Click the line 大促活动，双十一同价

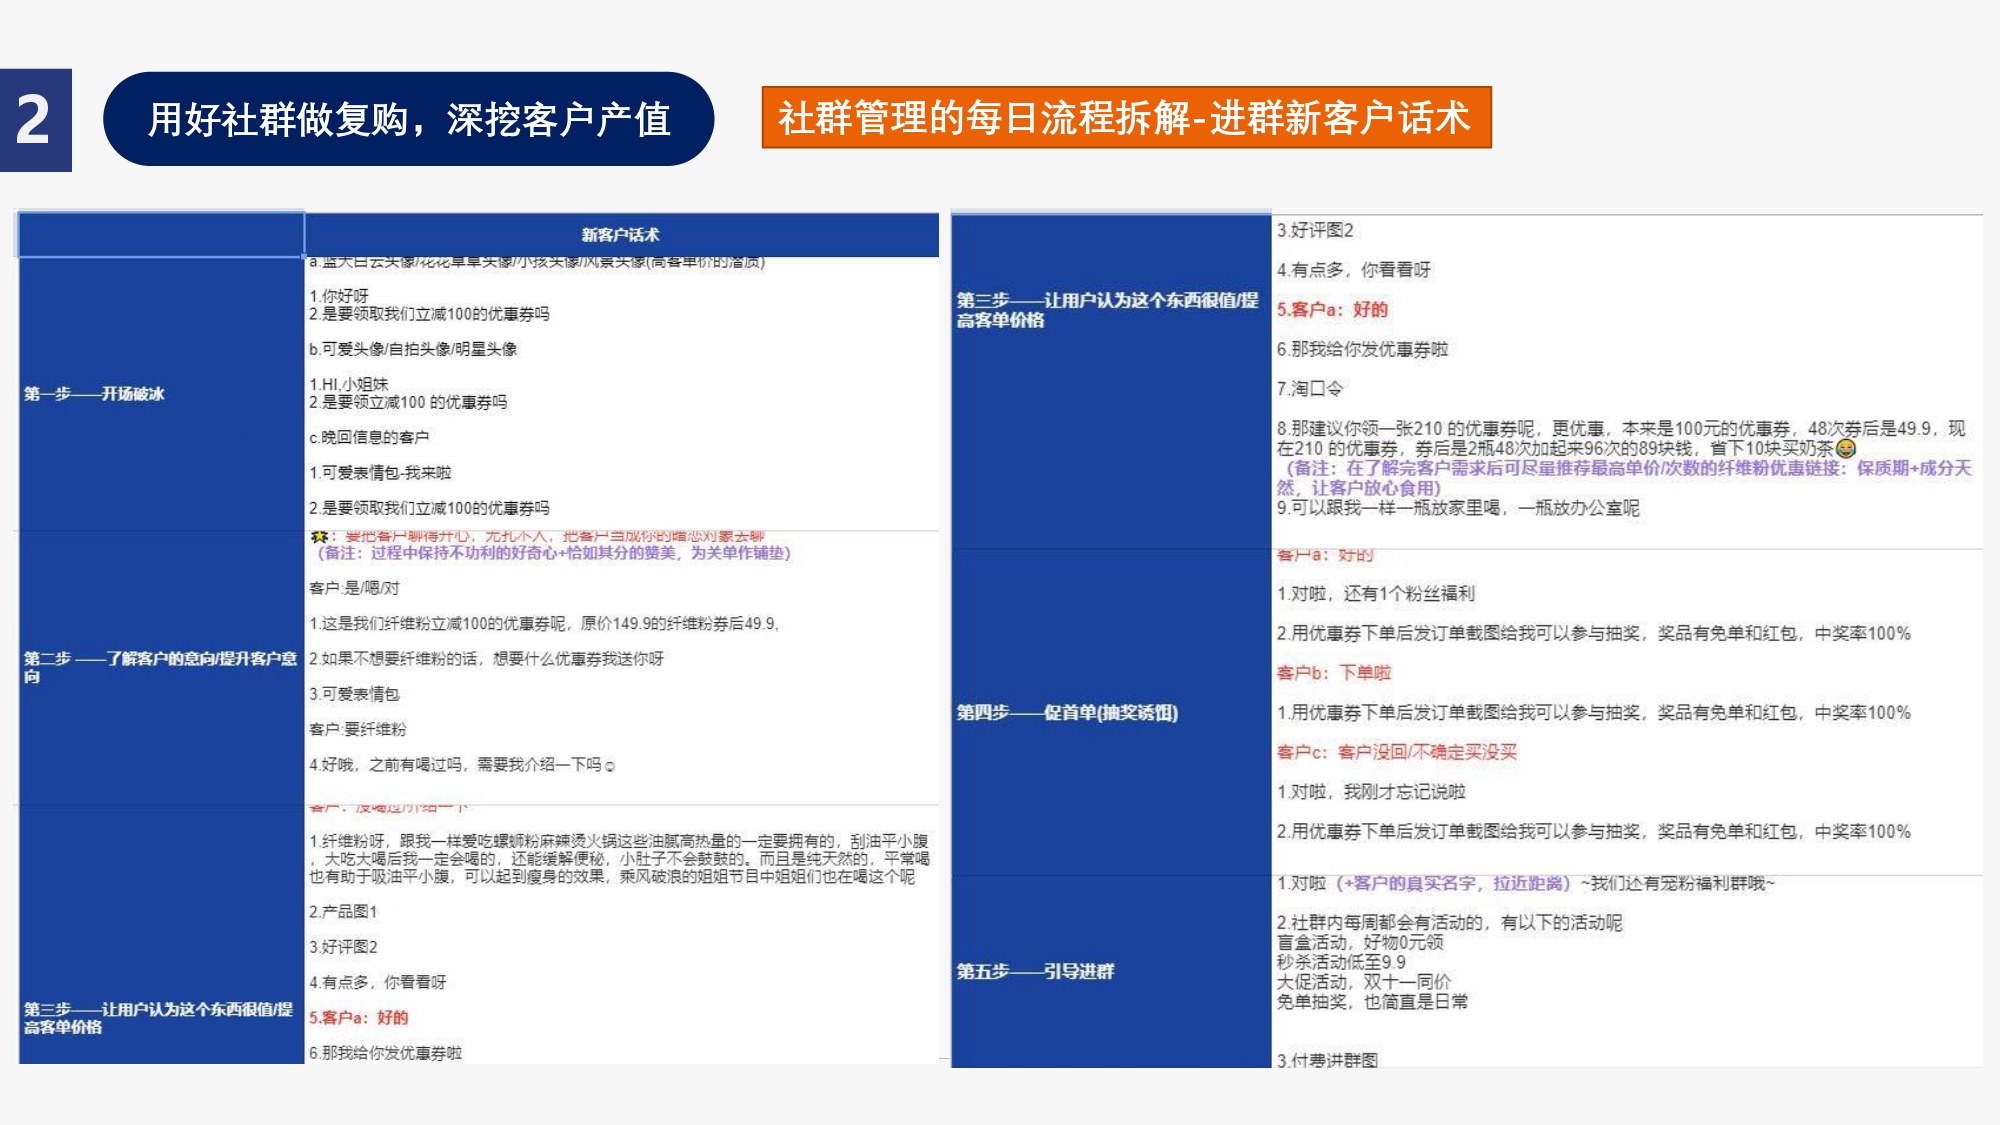coord(1363,982)
